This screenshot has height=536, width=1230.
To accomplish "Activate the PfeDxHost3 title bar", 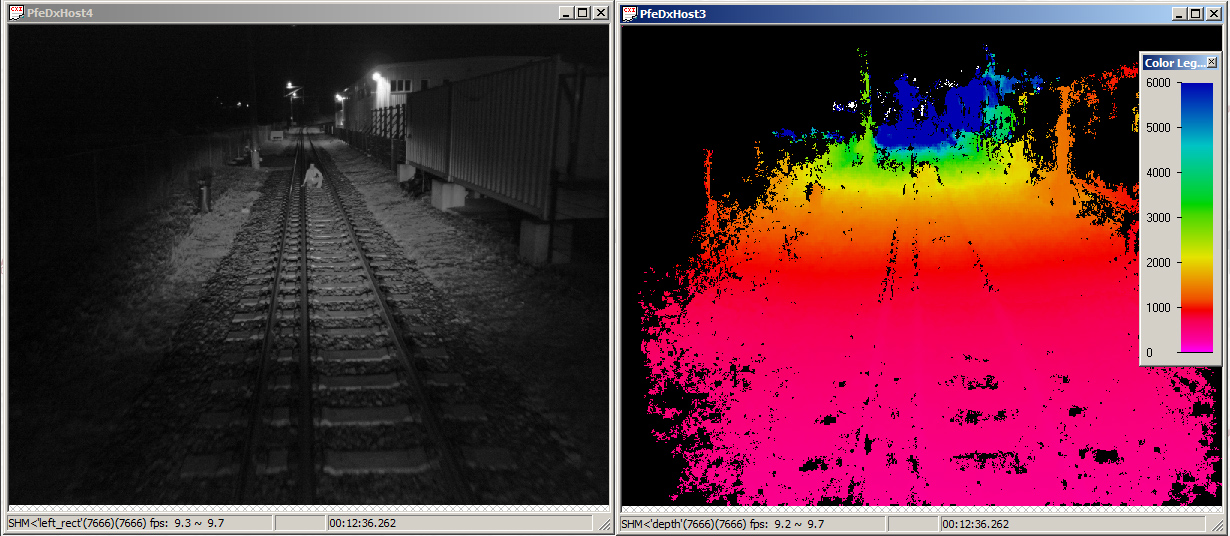I will coord(900,13).
